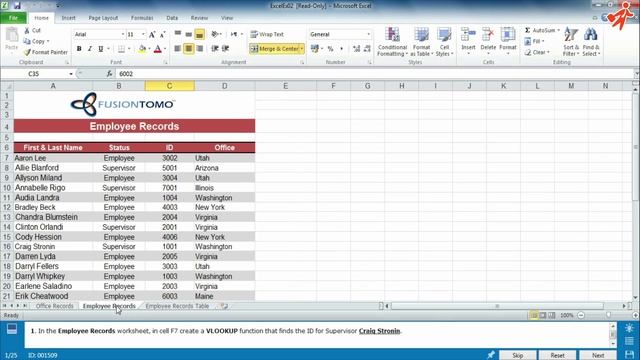Click the insert new worksheet tab icon
The width and height of the screenshot is (640, 360).
tap(224, 306)
